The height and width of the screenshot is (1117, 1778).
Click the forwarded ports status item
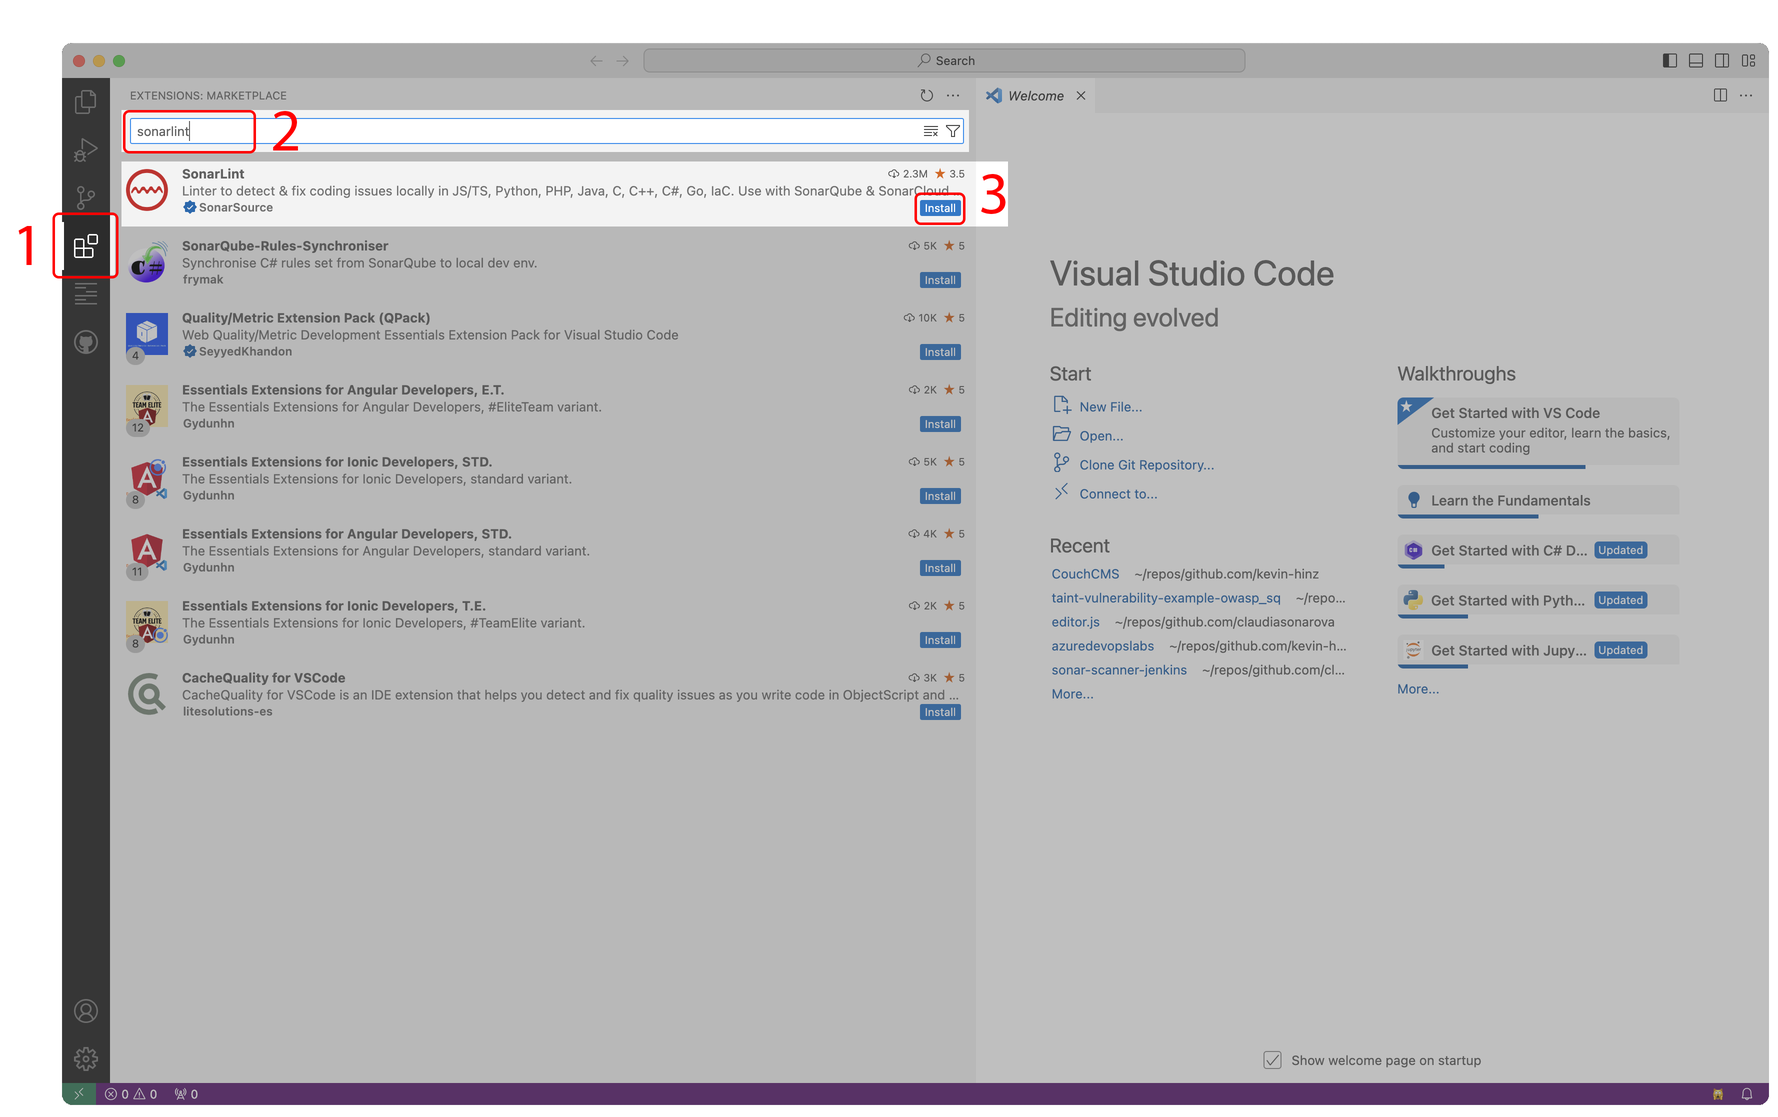coord(186,1094)
